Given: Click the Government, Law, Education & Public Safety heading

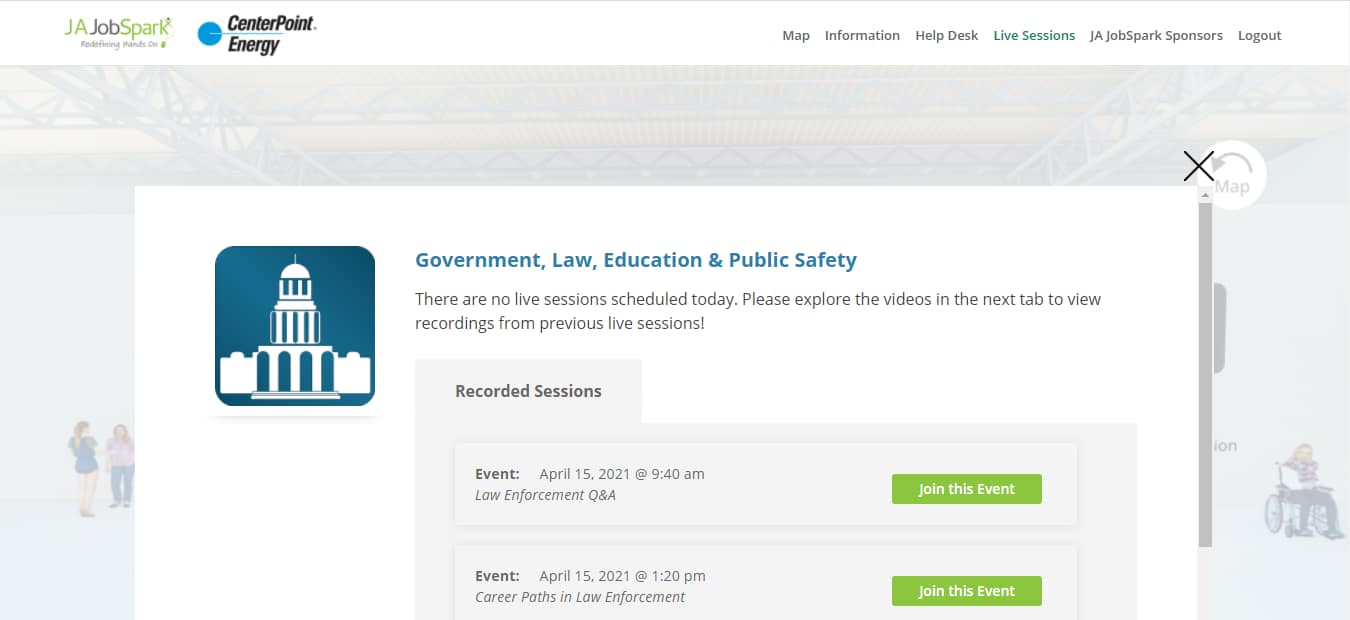Looking at the screenshot, I should 636,260.
